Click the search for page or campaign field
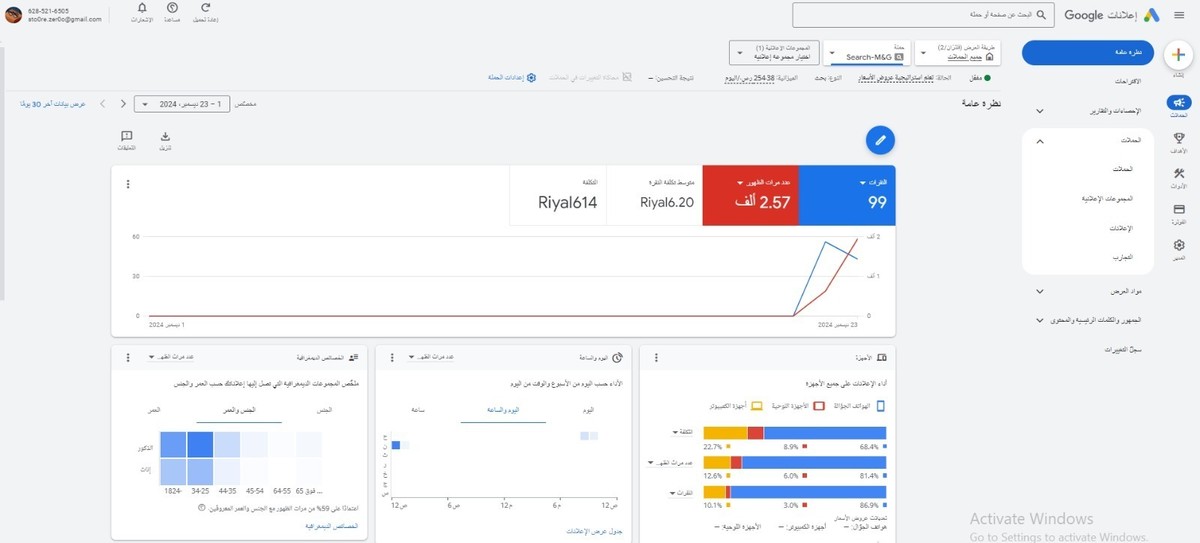This screenshot has width=1200, height=543. [x=920, y=15]
